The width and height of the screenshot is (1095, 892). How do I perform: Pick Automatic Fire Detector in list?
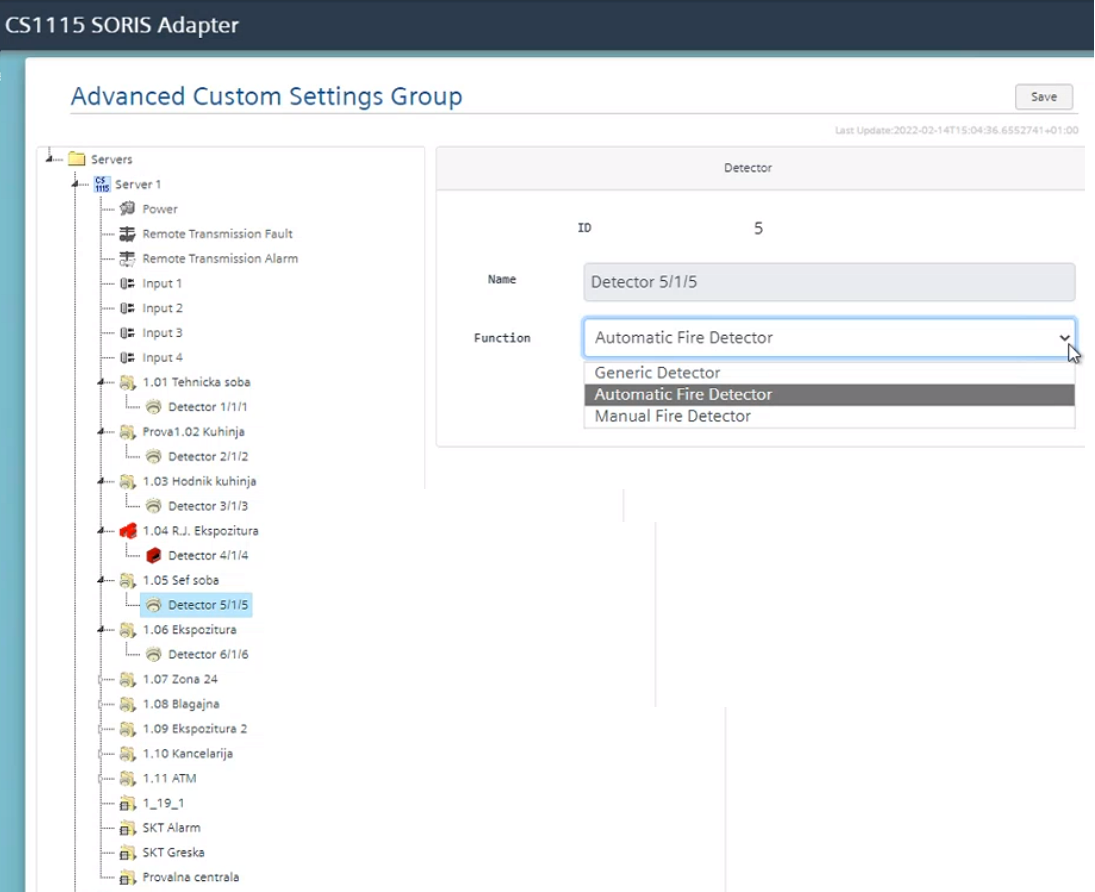click(683, 394)
